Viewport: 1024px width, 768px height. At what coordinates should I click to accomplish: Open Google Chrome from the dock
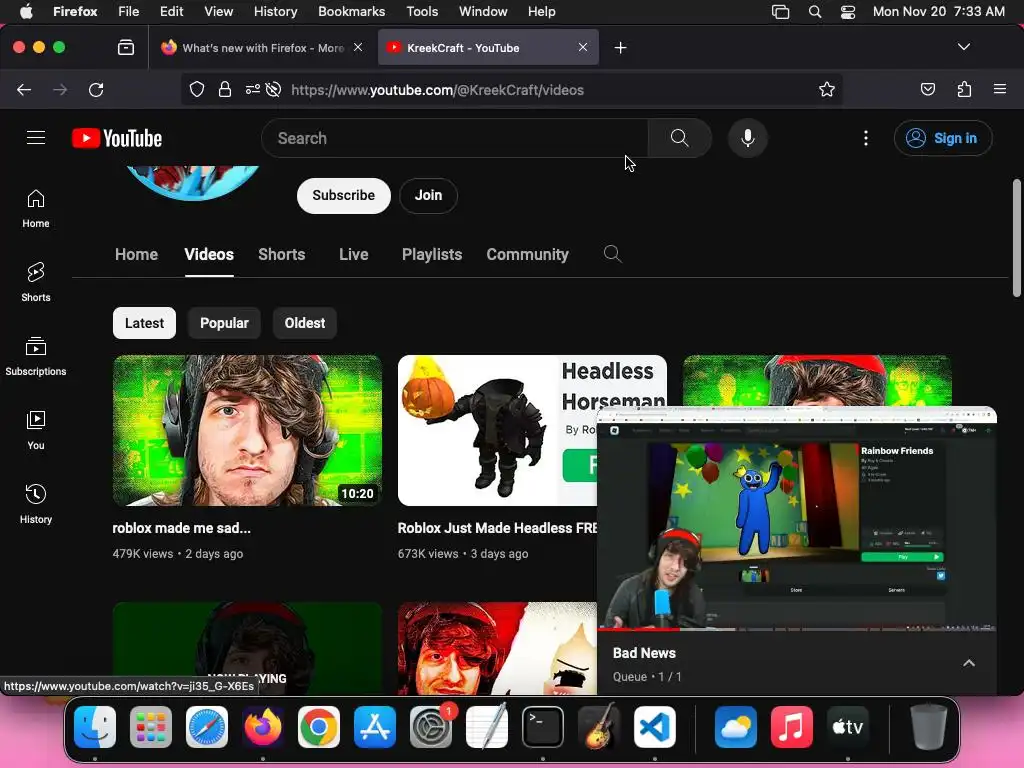319,726
